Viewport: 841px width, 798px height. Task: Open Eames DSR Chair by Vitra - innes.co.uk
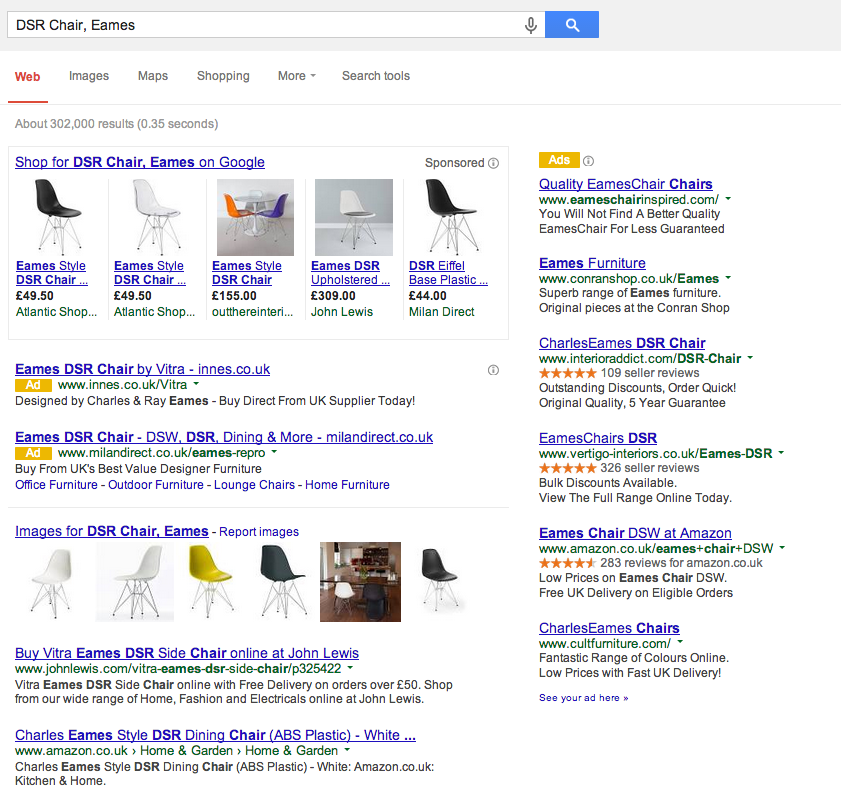click(143, 370)
